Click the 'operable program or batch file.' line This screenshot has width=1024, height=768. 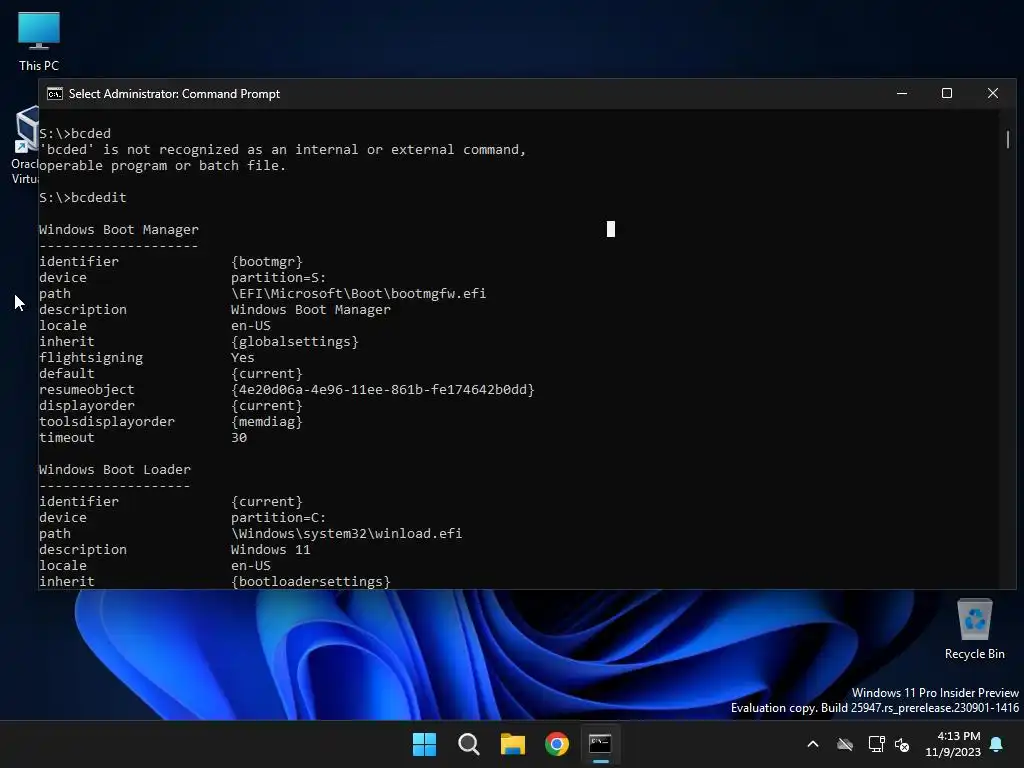163,165
